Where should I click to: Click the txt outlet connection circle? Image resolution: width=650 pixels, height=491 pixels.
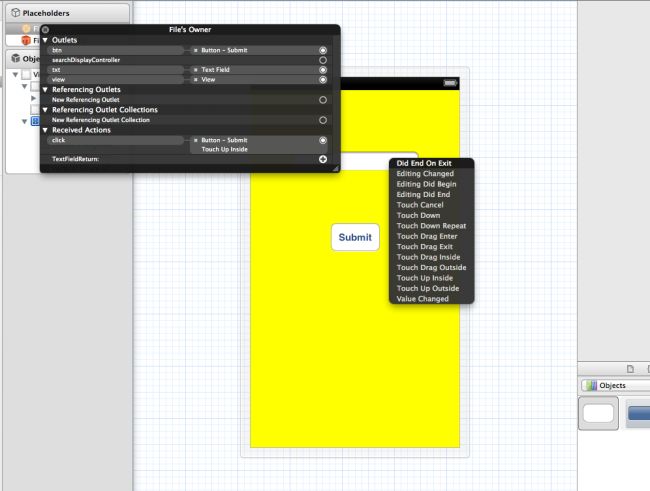(323, 70)
